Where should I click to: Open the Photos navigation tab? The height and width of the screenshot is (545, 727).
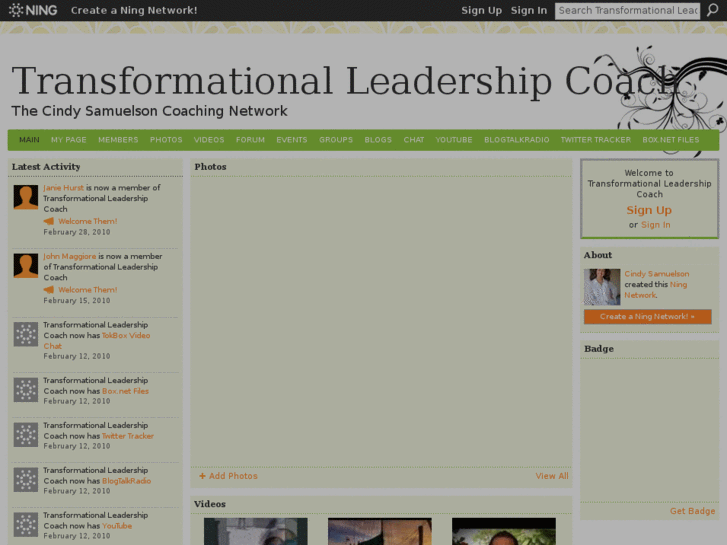[x=166, y=140]
